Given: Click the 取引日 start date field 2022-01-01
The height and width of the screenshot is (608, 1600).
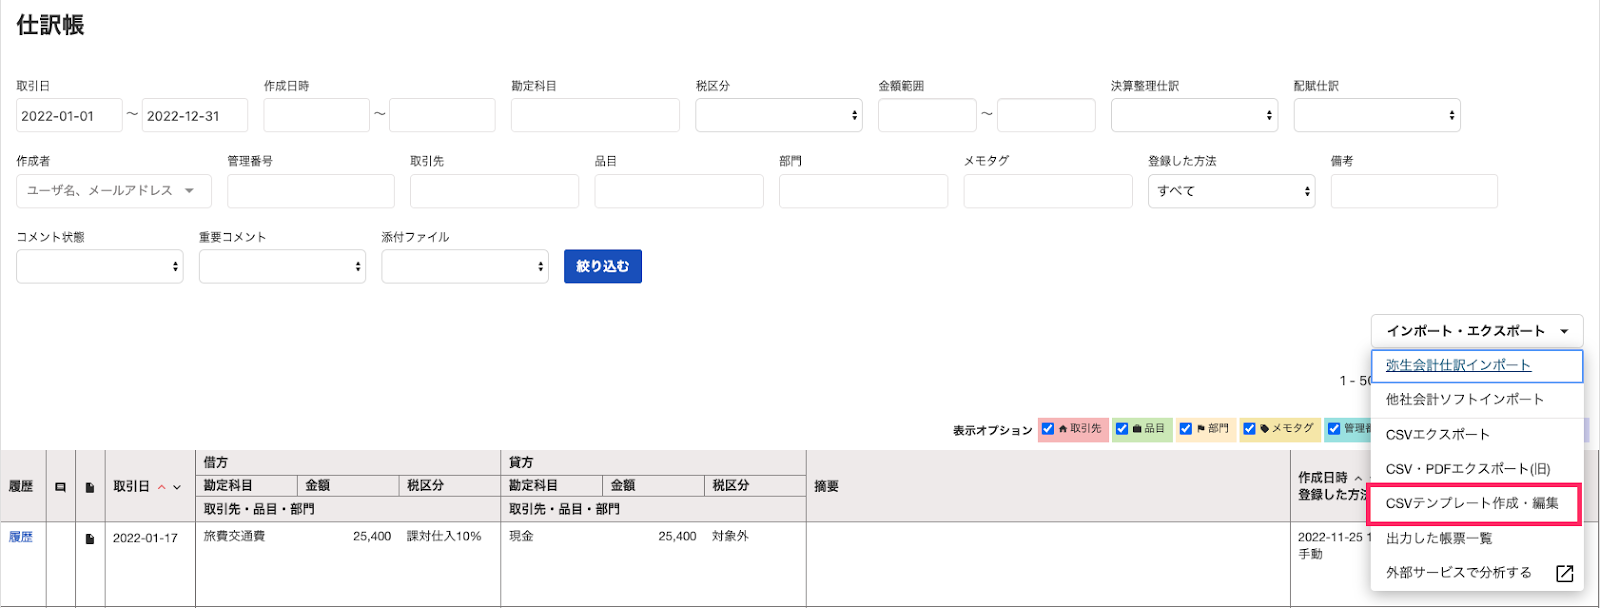Looking at the screenshot, I should click(x=69, y=115).
